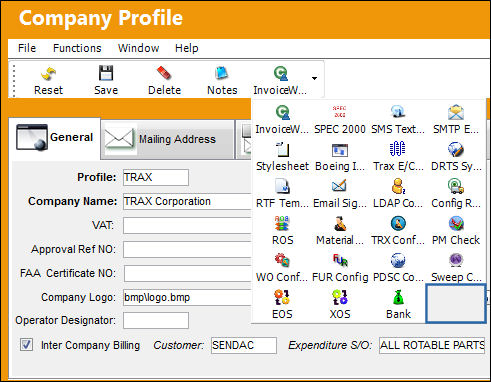Screen dimensions: 491x382
Task: Click the Company Logo path field
Action: pyautogui.click(x=187, y=297)
